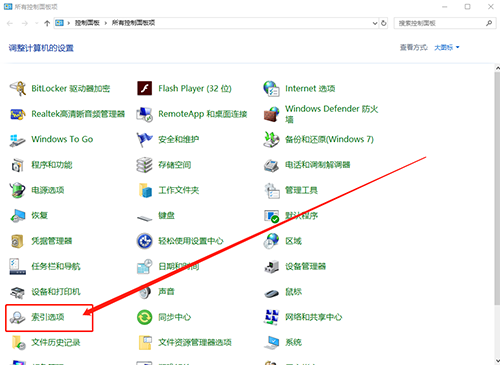The image size is (500, 365).
Task: Open the Flash Player (32 位) icon
Action: point(145,89)
